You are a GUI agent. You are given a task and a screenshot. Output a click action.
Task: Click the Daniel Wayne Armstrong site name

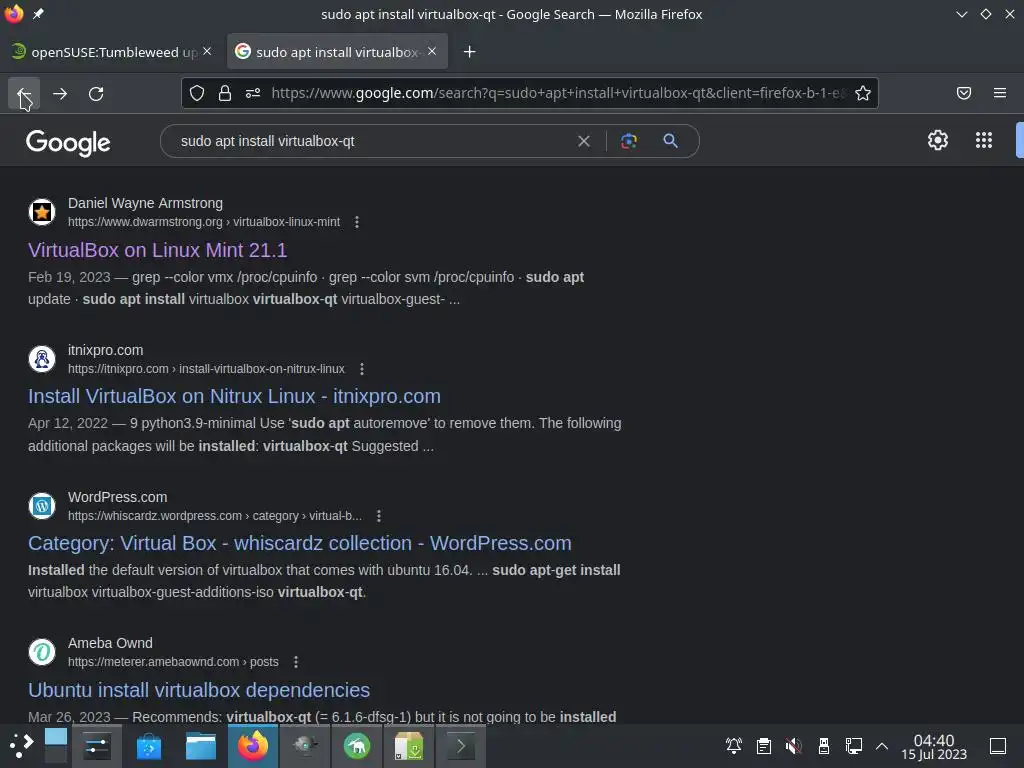146,203
